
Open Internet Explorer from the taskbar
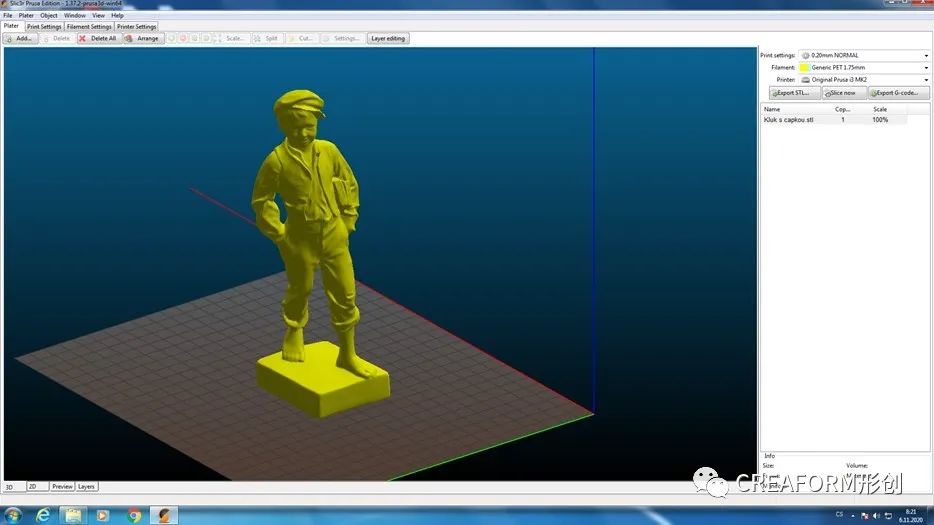tap(43, 515)
